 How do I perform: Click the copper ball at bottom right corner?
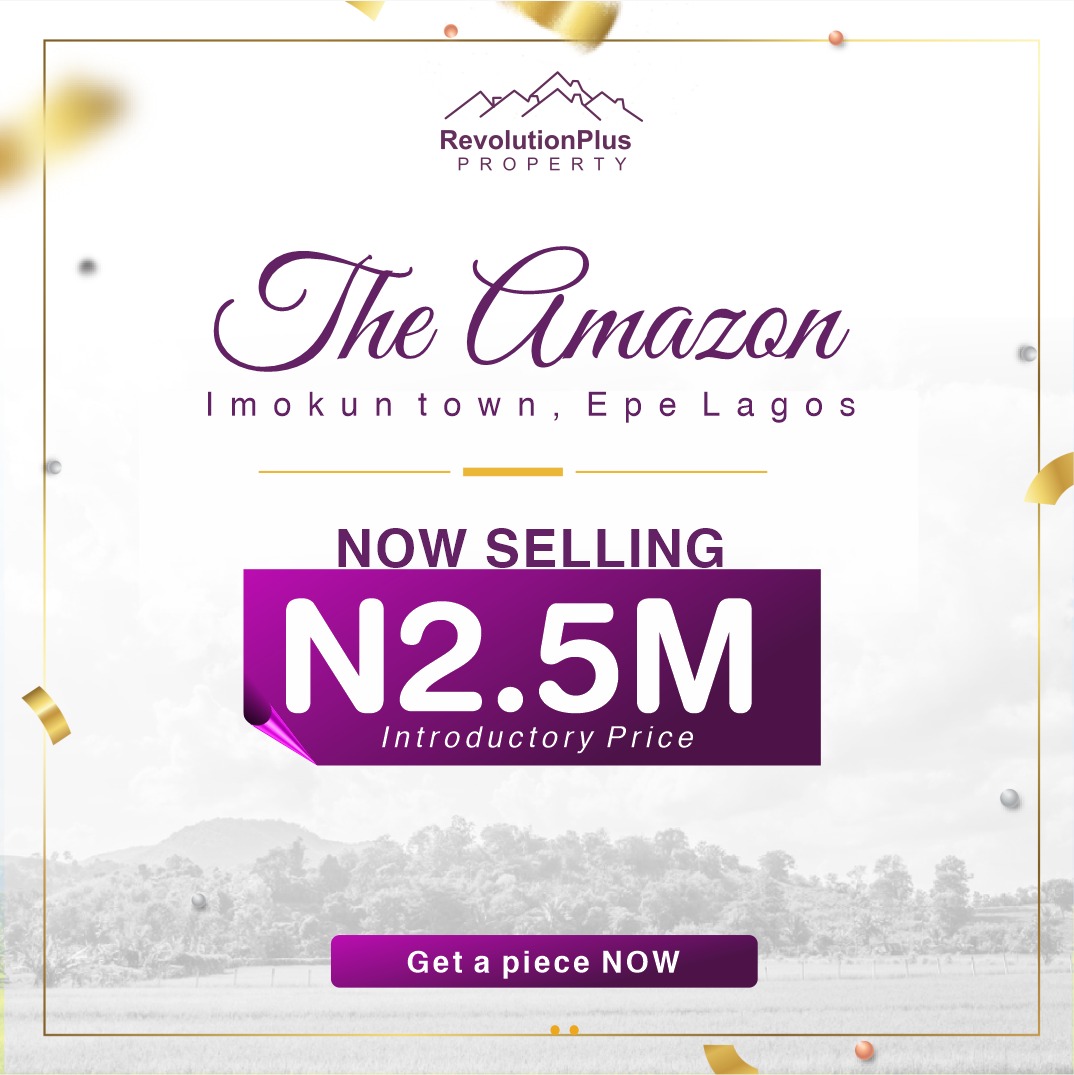[863, 1049]
